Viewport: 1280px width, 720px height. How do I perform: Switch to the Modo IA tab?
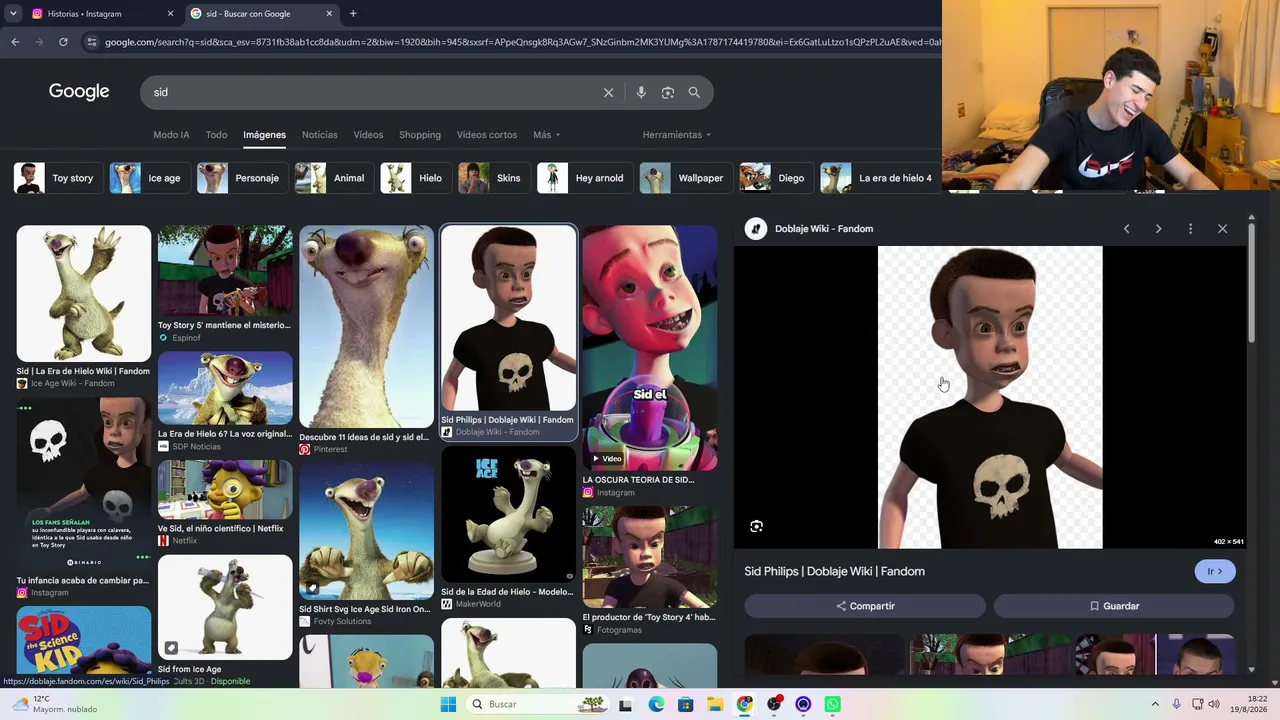pyautogui.click(x=171, y=135)
